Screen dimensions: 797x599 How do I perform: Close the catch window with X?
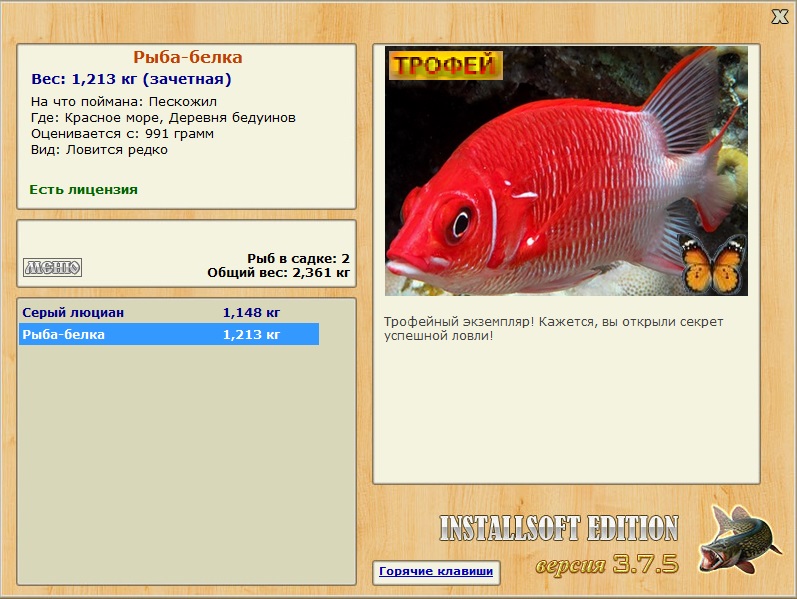(x=779, y=17)
